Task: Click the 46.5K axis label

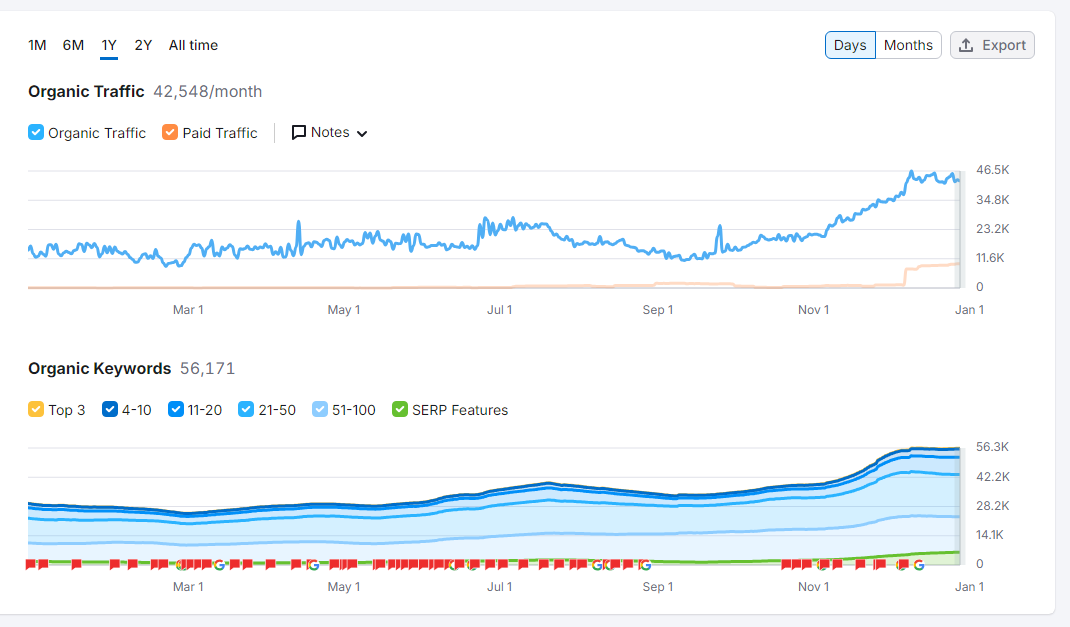Action: point(992,170)
